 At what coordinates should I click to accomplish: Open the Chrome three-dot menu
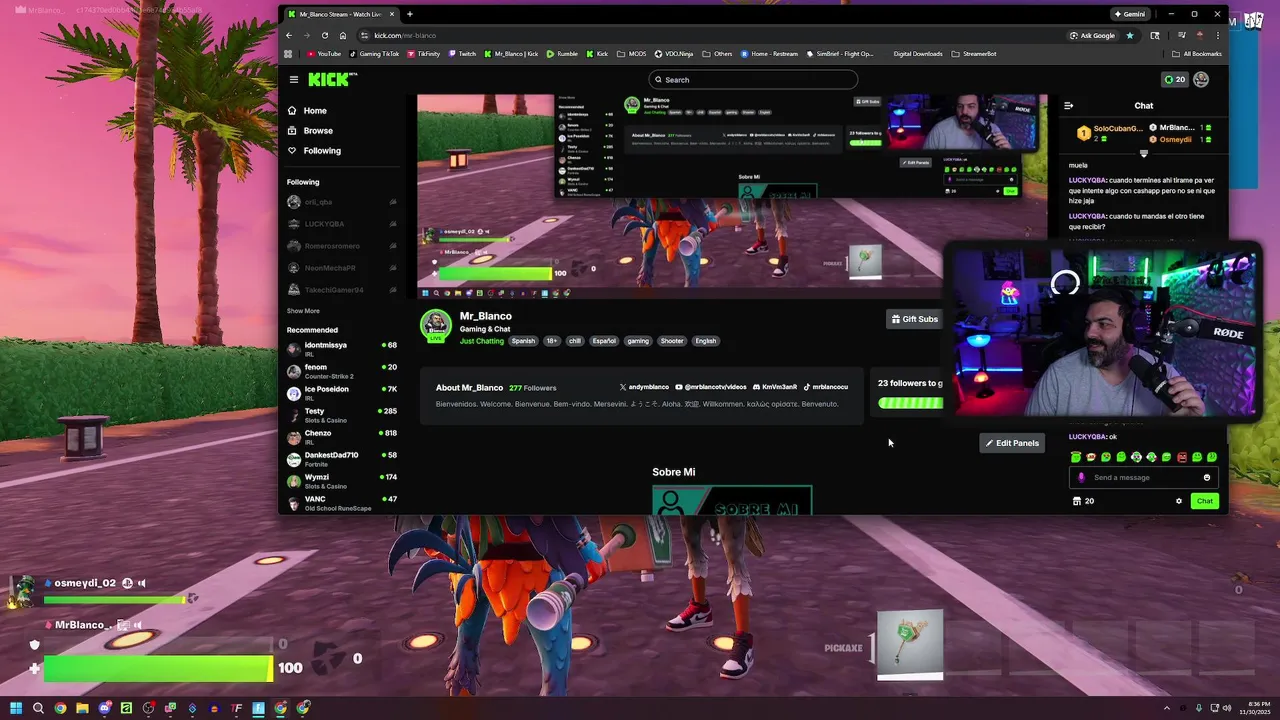point(1217,35)
